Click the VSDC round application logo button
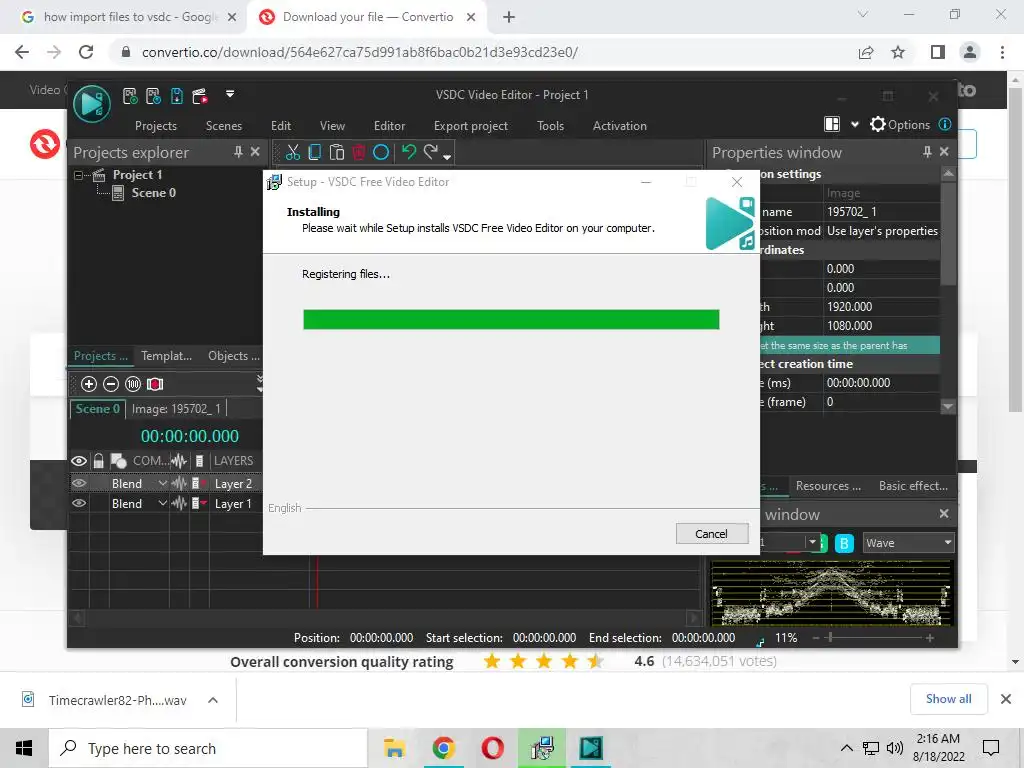The image size is (1024, 768). click(91, 103)
